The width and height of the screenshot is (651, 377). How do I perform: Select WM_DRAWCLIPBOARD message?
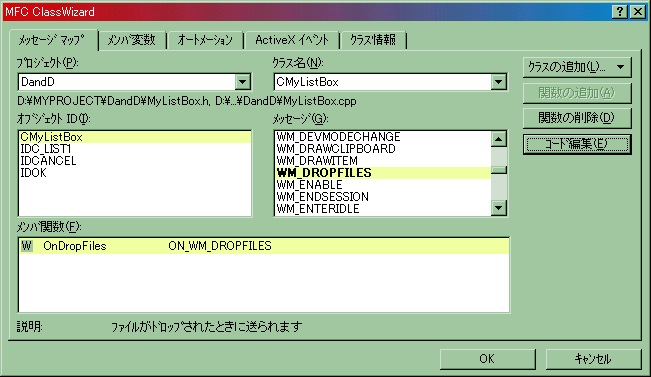383,149
